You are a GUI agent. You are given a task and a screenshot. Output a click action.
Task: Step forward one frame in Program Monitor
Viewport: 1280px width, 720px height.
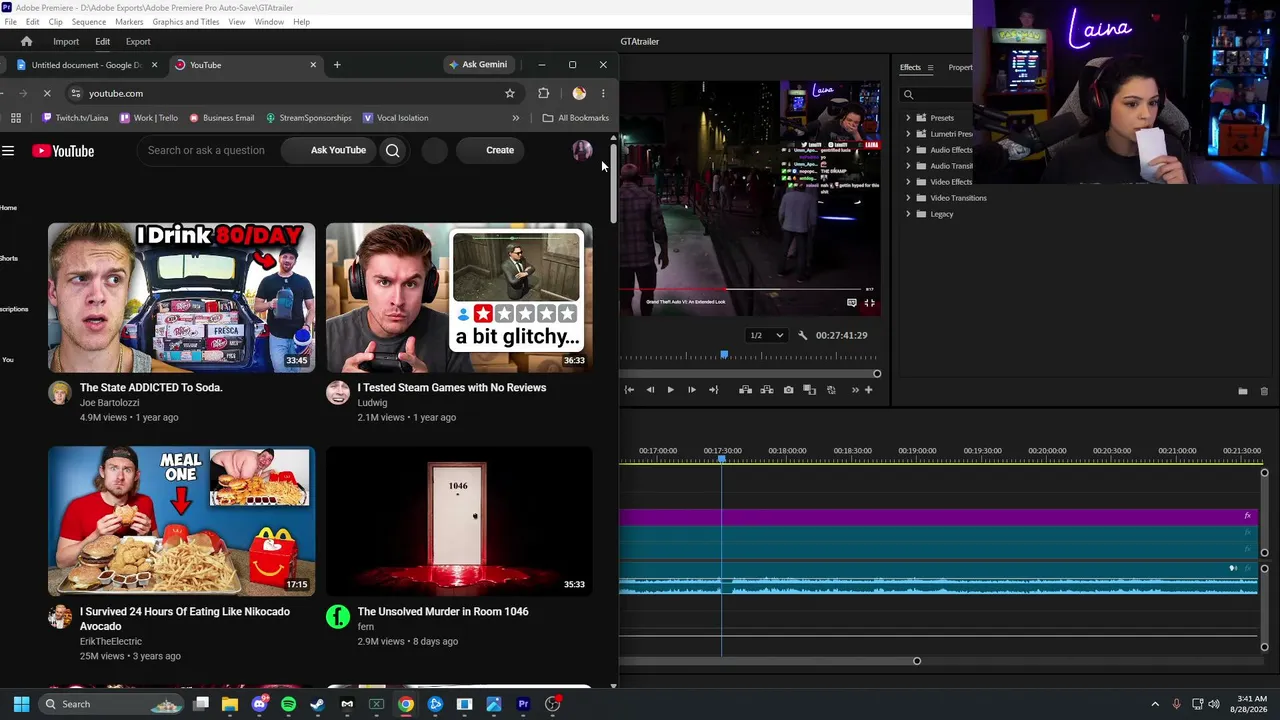click(692, 390)
